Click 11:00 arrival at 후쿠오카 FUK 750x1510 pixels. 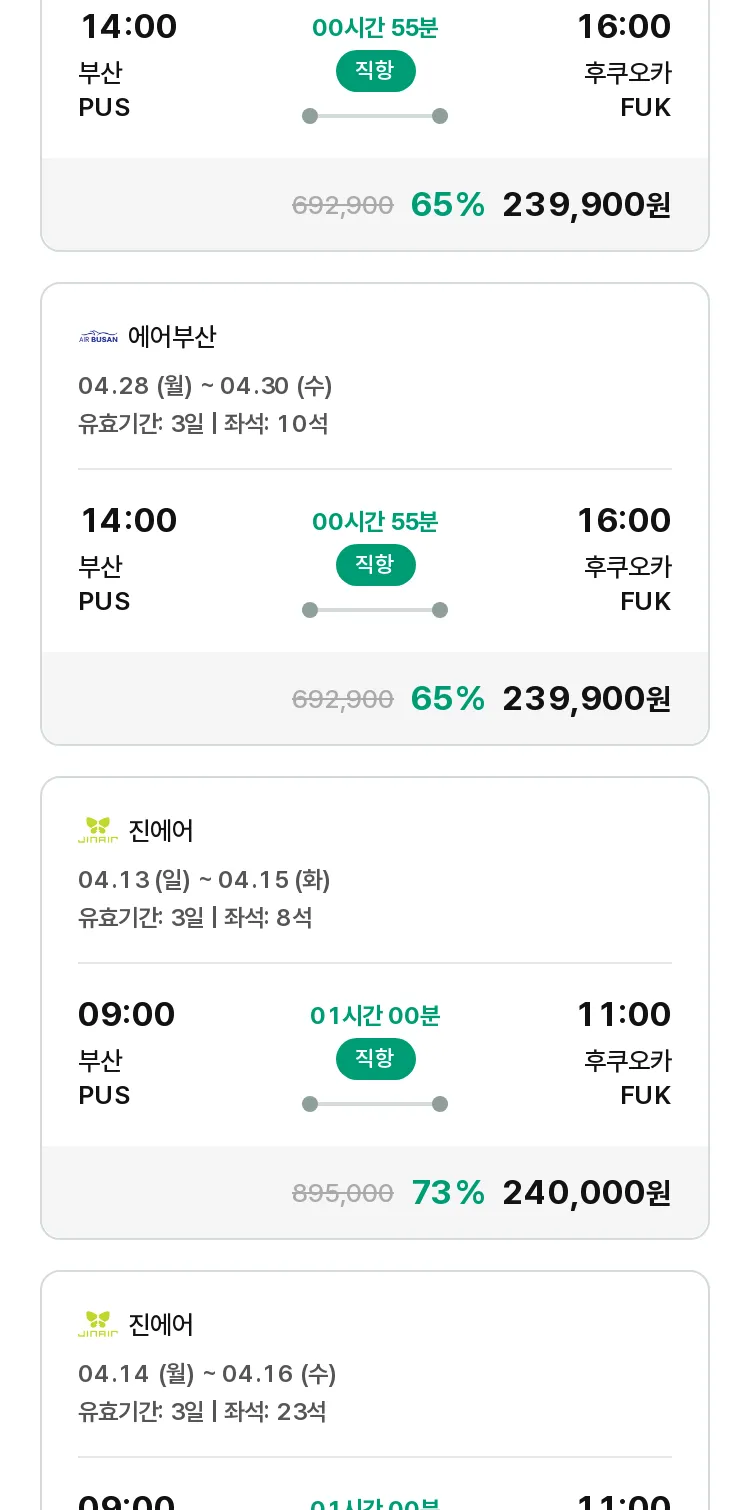(623, 1014)
